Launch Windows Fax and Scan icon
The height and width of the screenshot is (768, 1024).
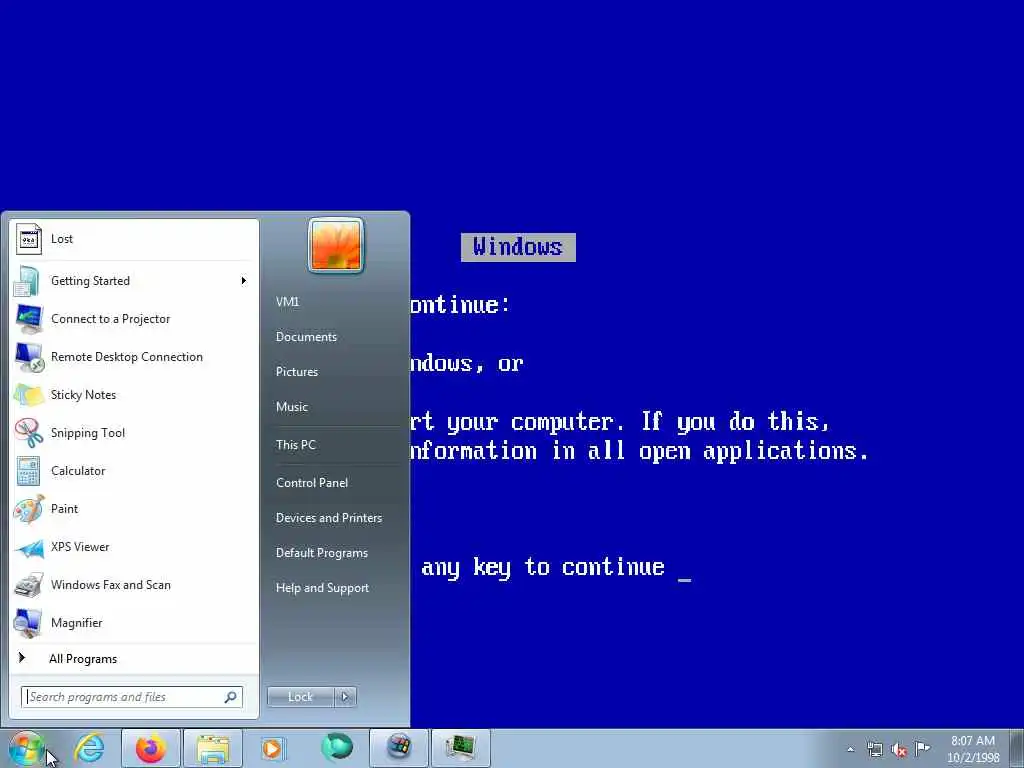click(28, 585)
